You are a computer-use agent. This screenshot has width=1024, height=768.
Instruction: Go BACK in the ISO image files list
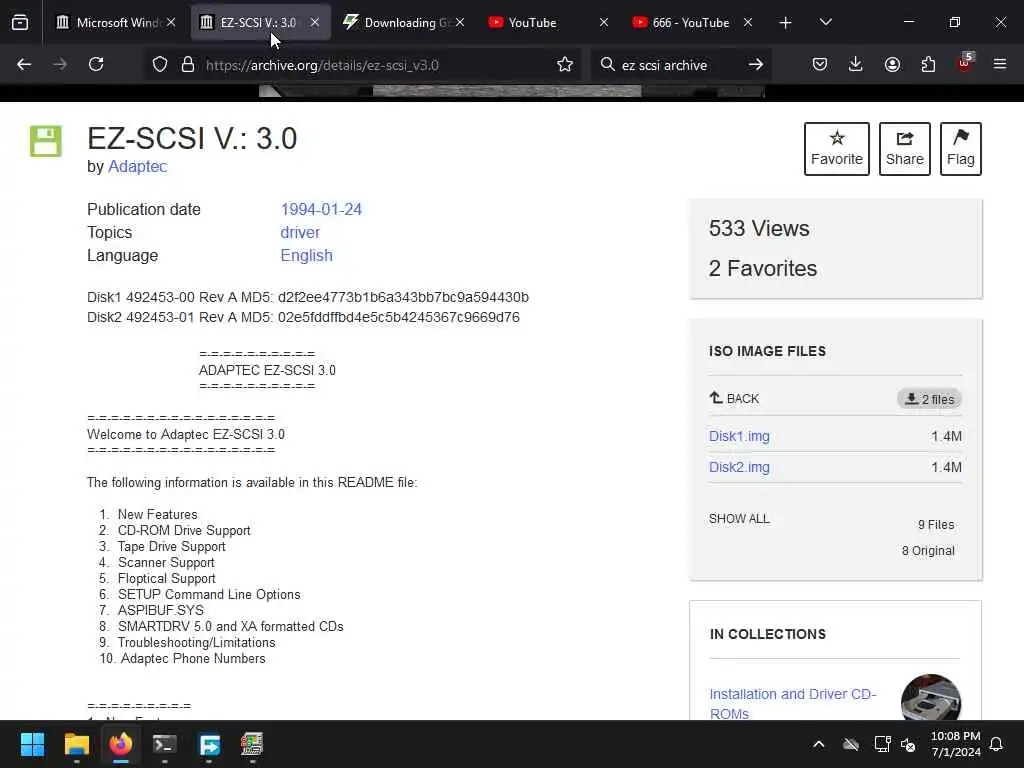(734, 398)
